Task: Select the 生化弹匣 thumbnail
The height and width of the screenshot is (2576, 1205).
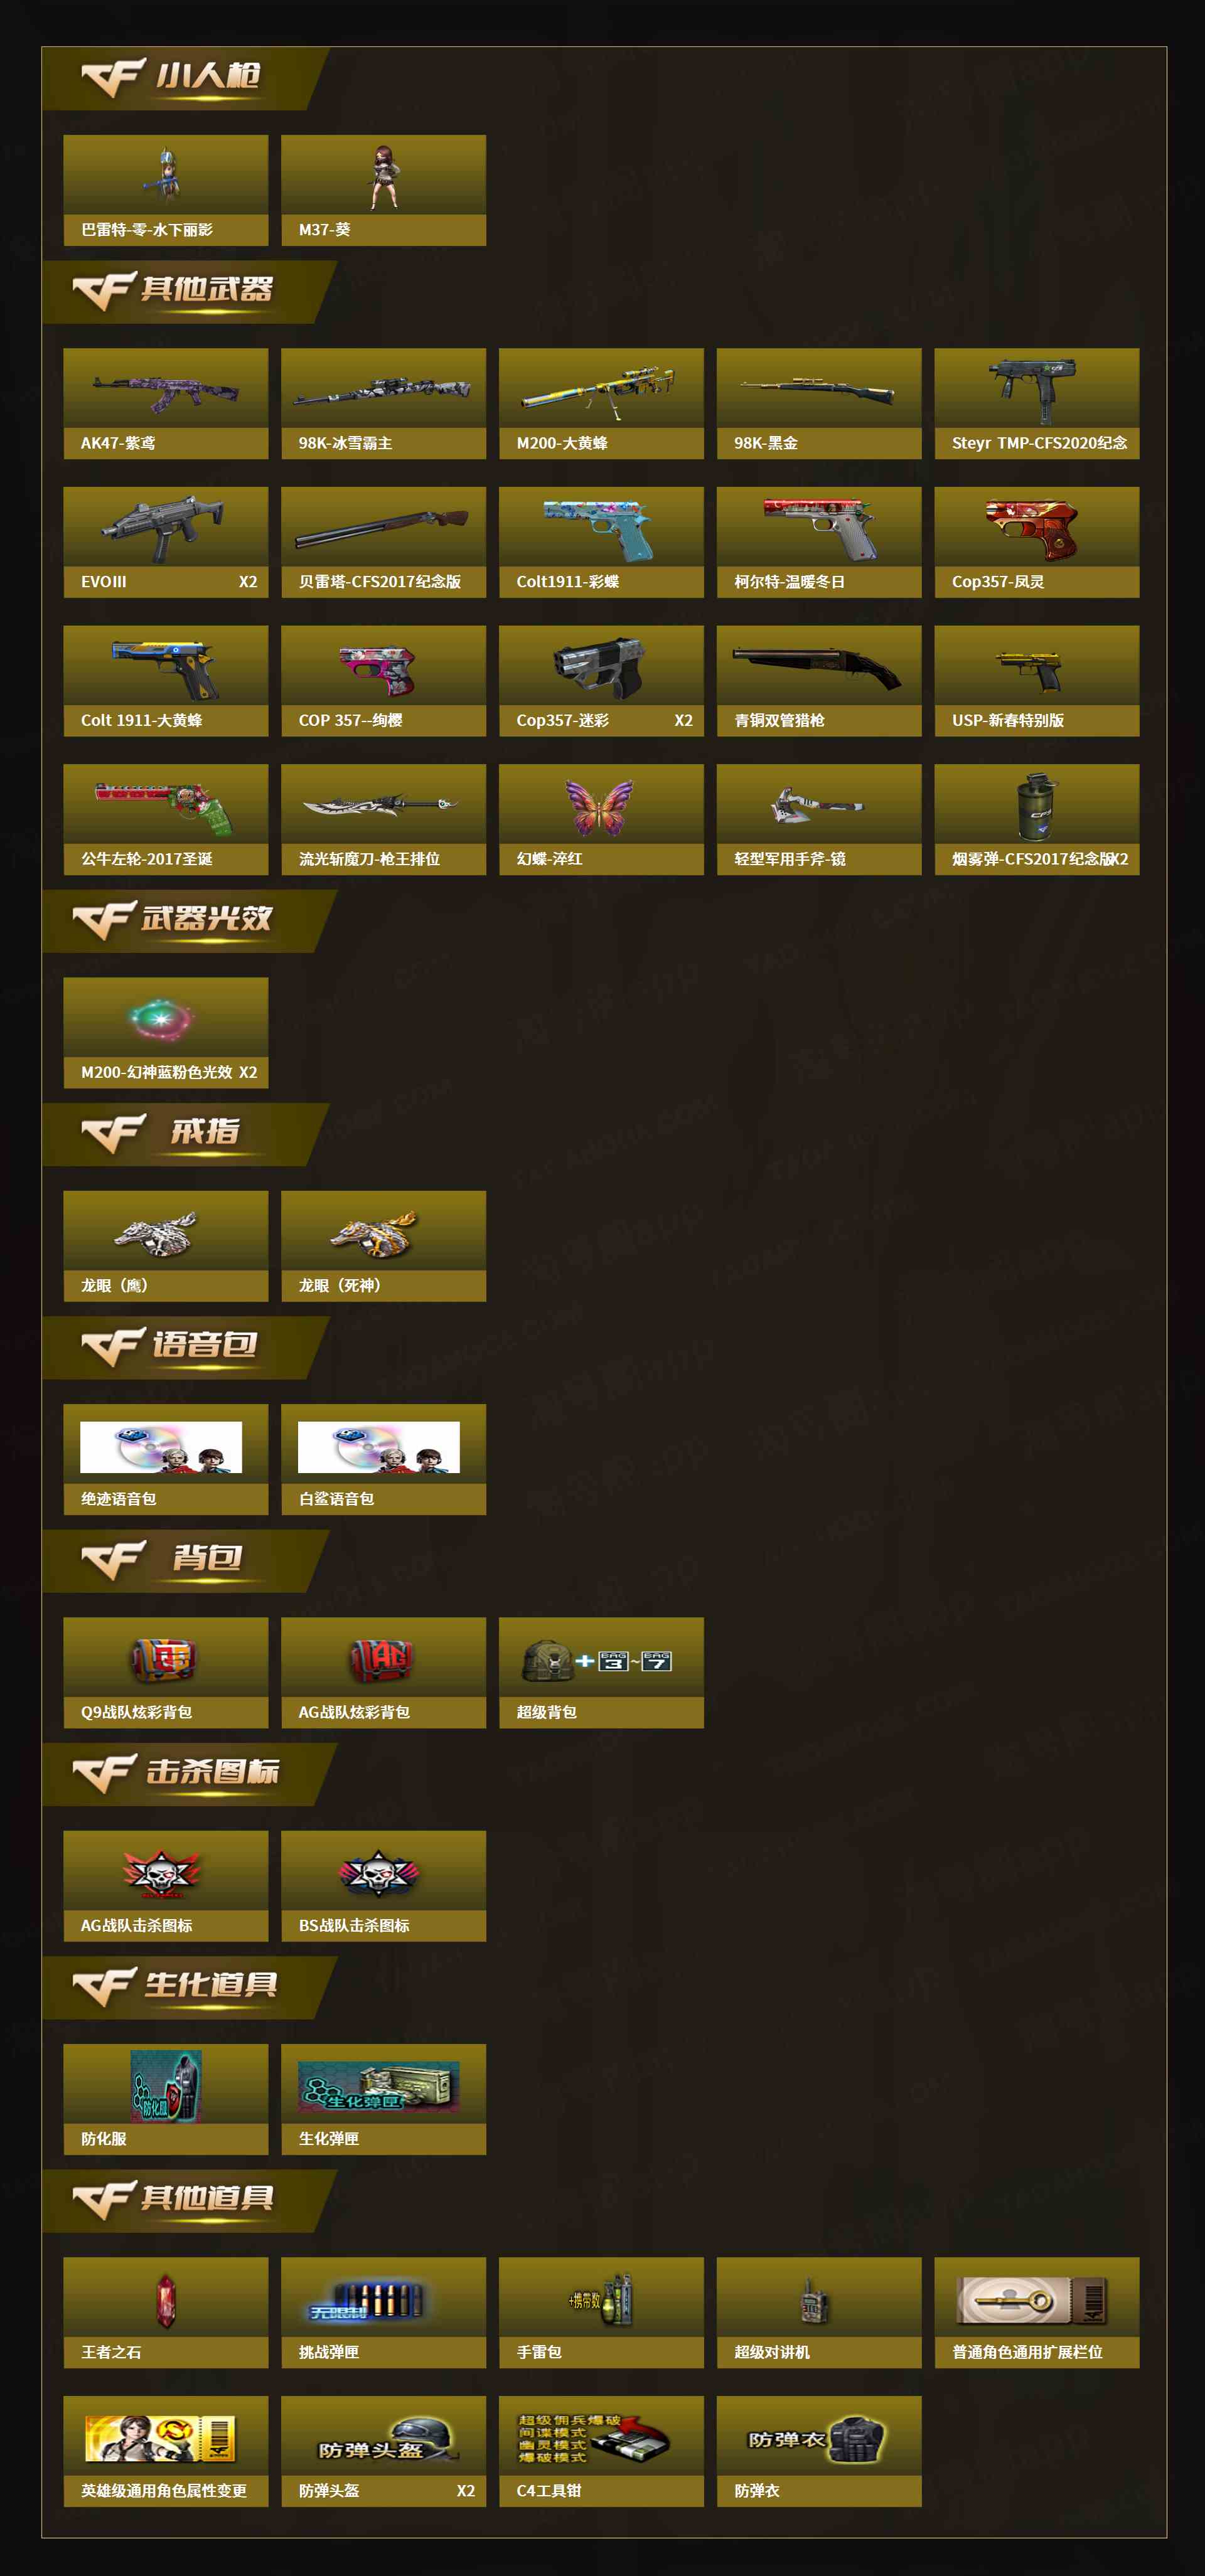Action: pyautogui.click(x=379, y=2087)
